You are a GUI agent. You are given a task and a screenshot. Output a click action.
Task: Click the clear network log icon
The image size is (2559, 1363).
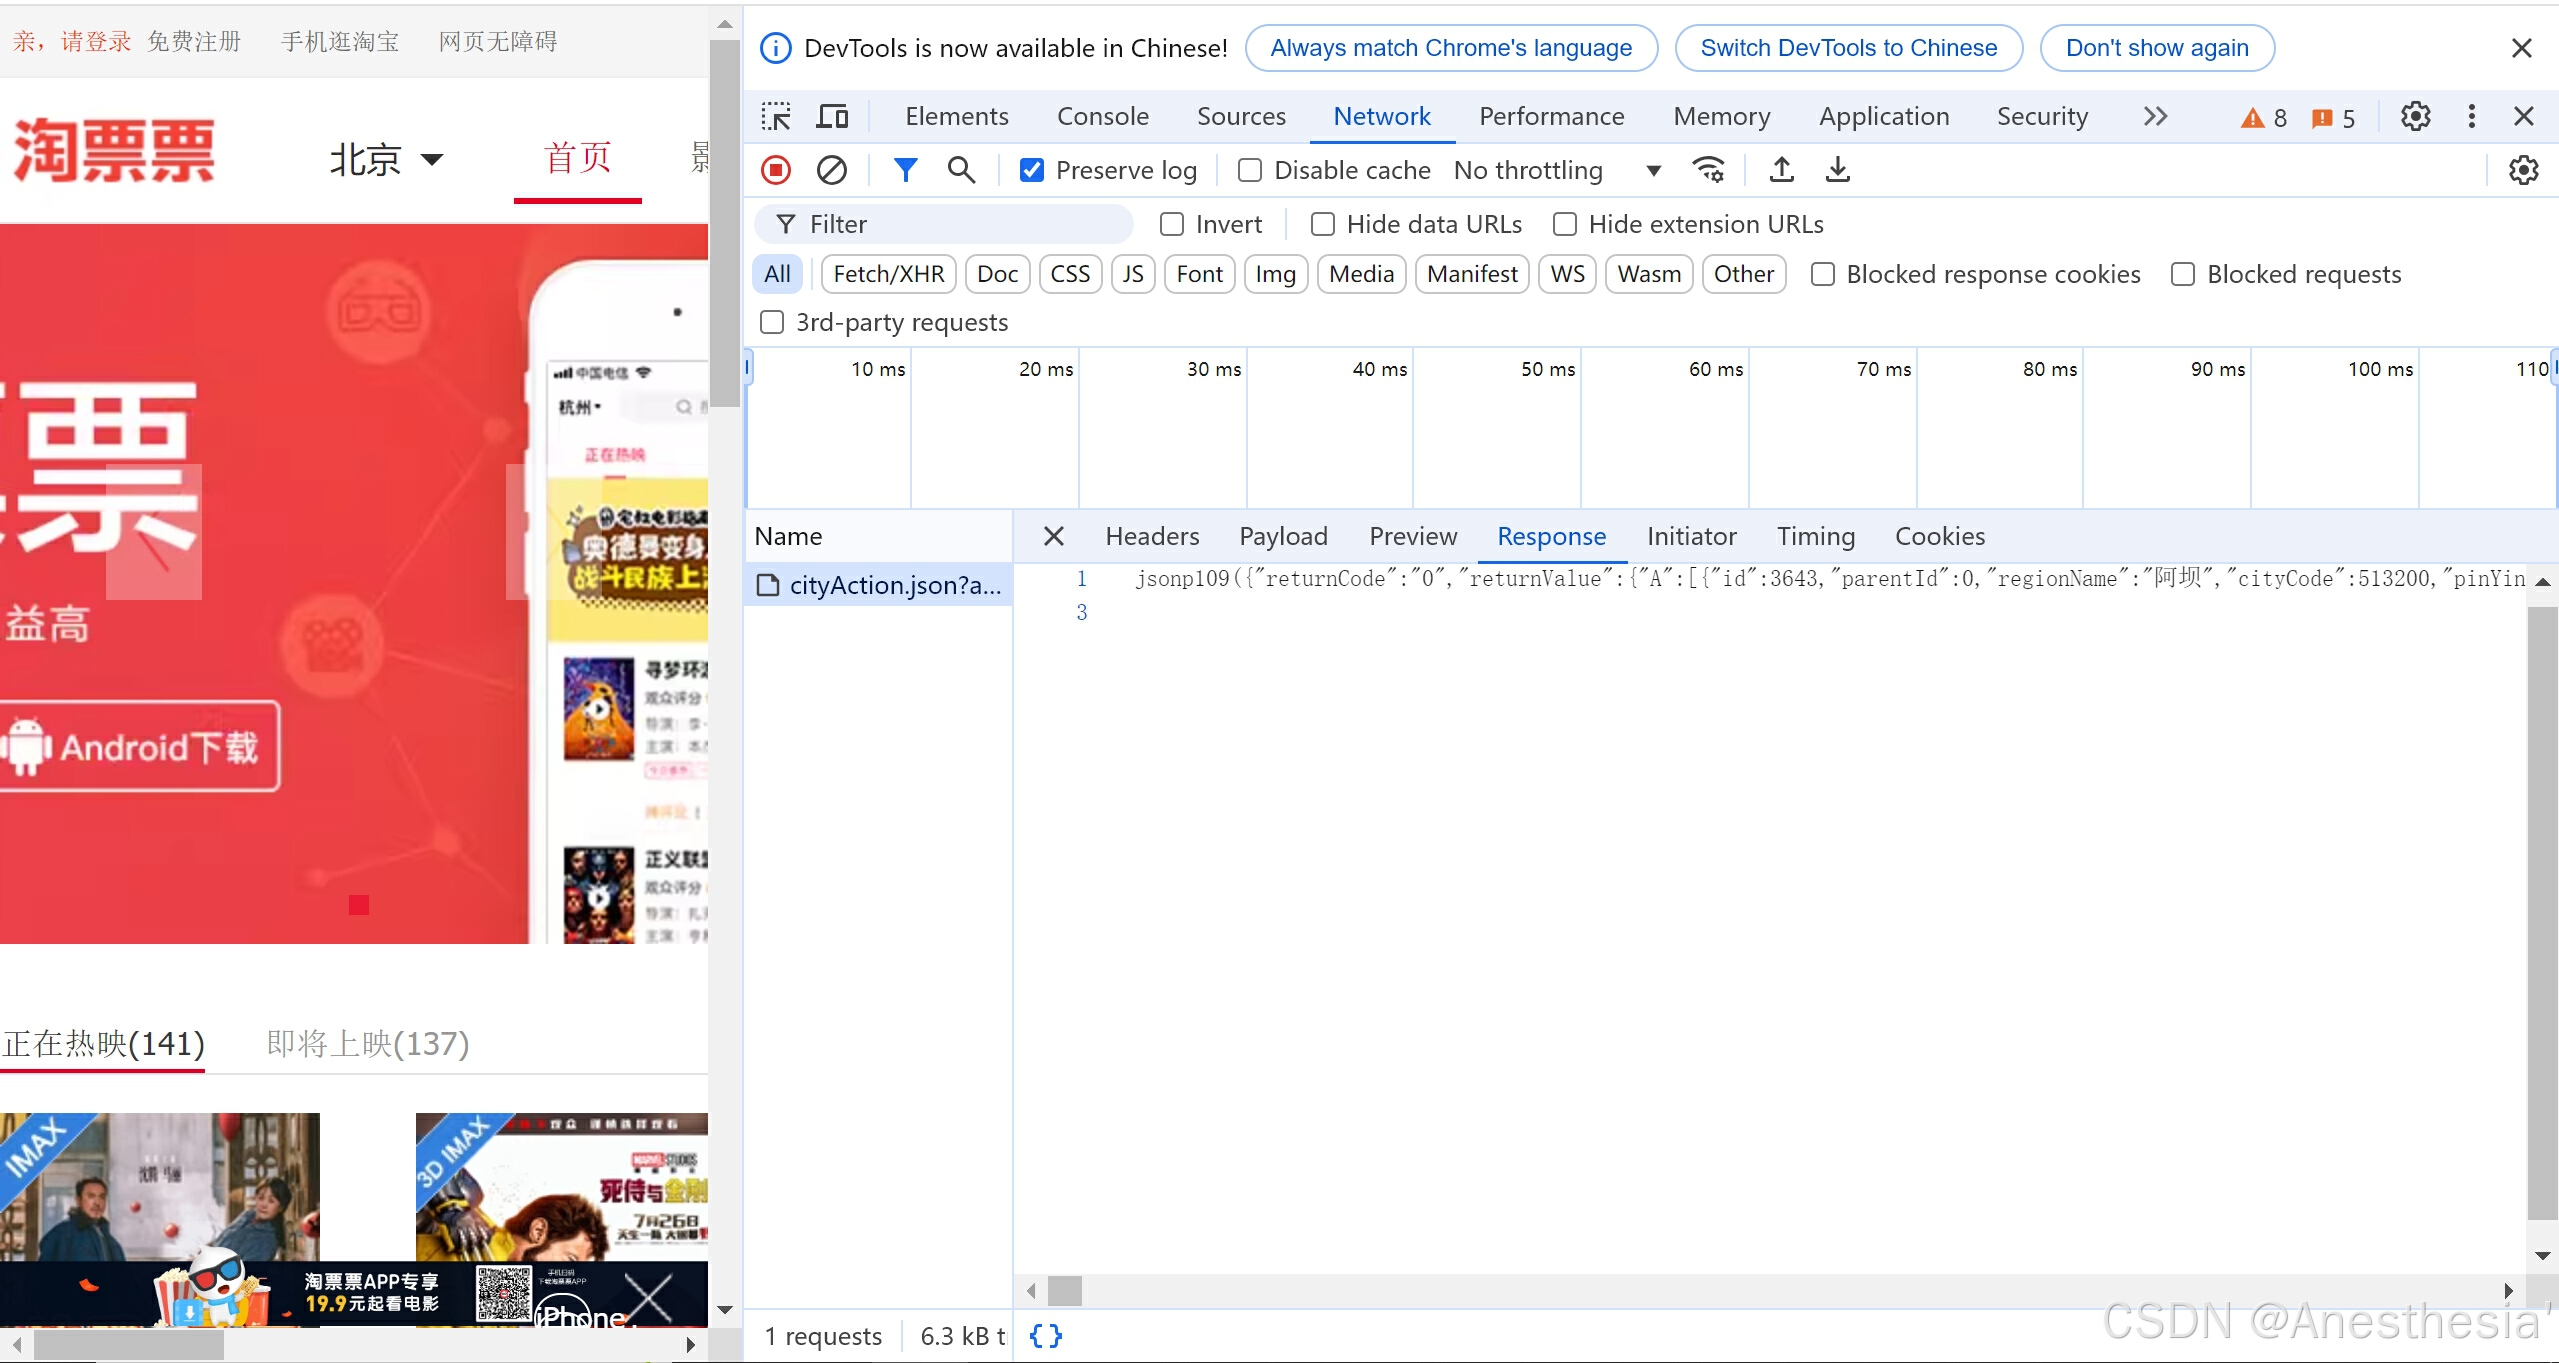[x=831, y=169]
